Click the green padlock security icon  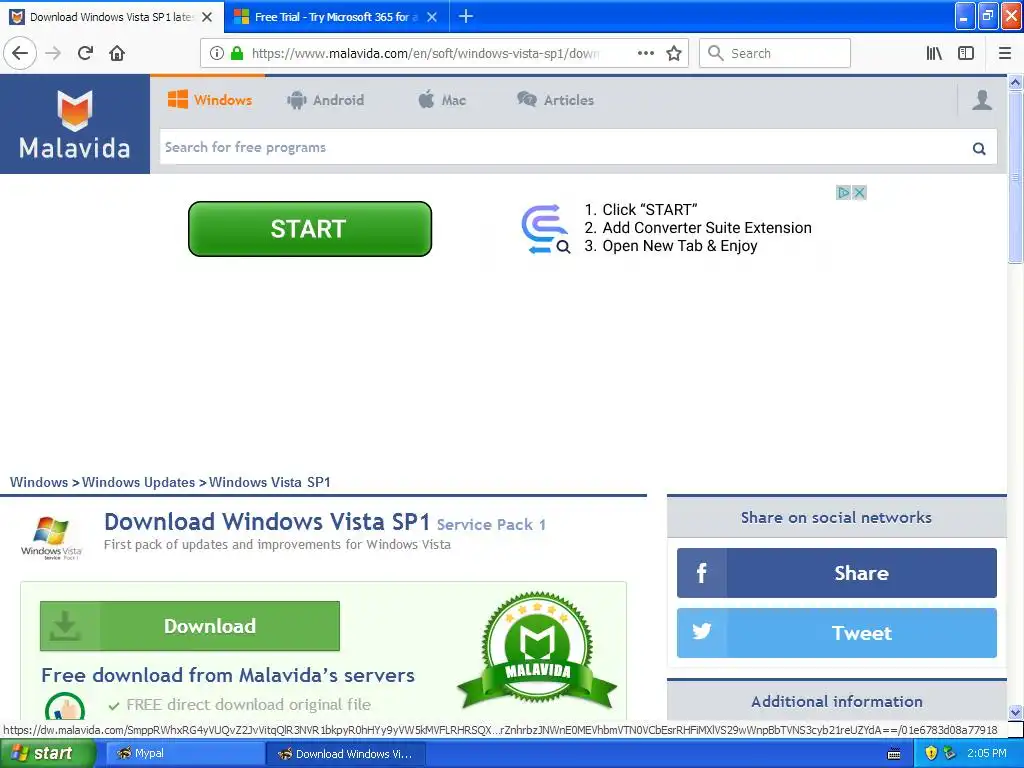click(237, 53)
